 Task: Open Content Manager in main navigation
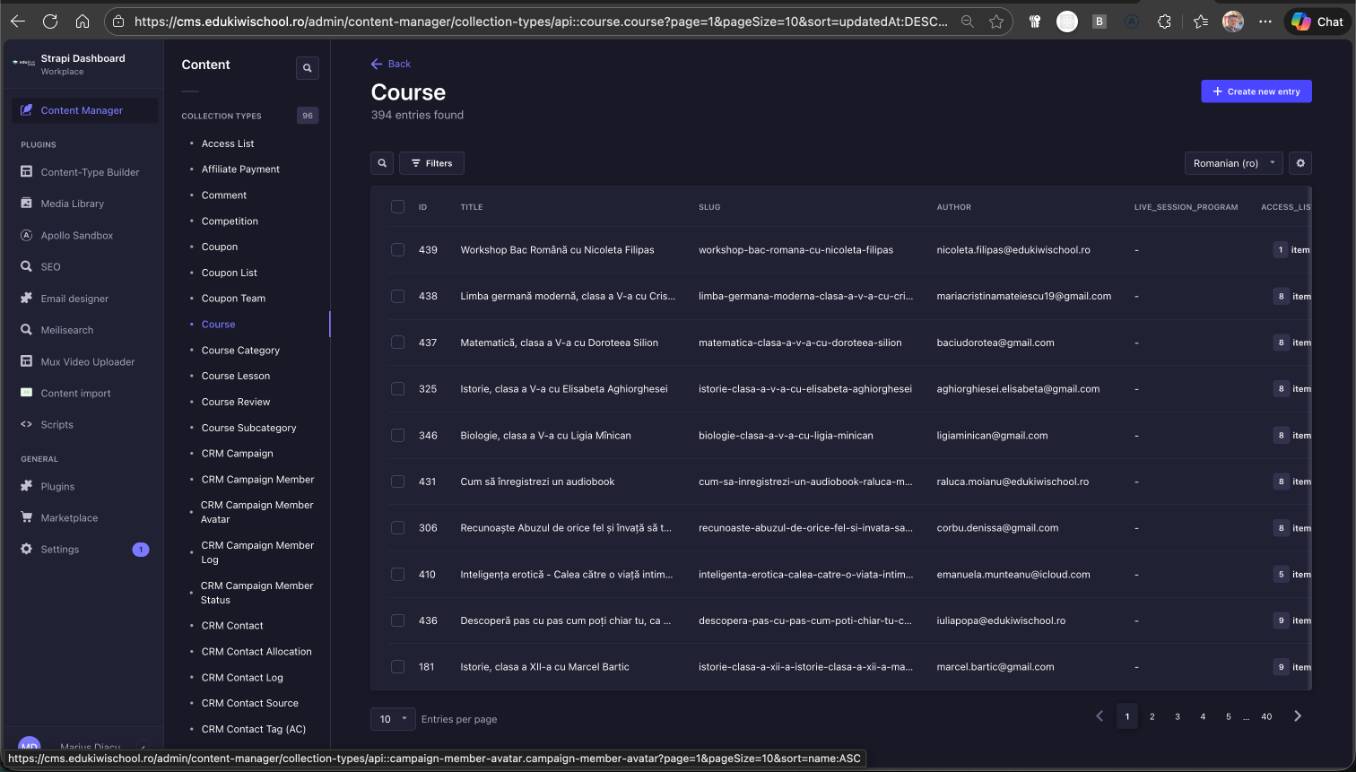[85, 110]
